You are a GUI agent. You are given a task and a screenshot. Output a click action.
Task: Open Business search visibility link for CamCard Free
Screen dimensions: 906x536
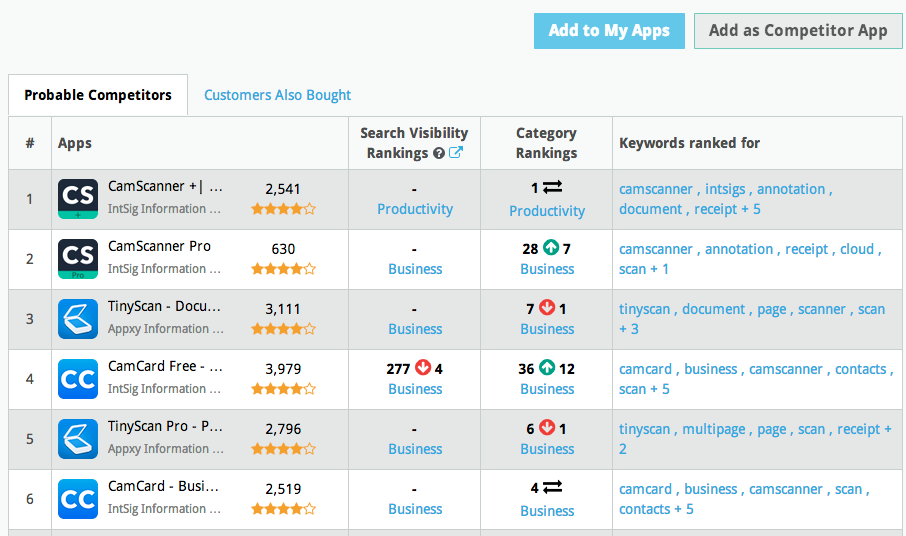tap(415, 389)
